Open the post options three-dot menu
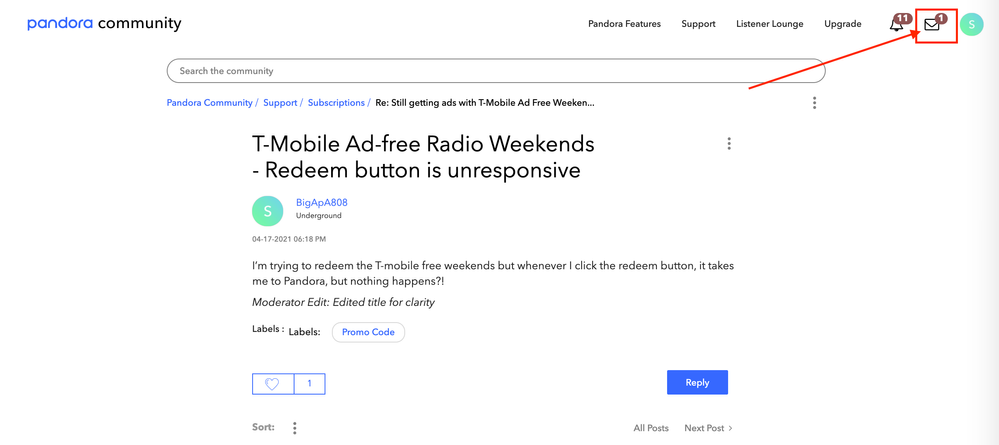This screenshot has height=445, width=999. [729, 144]
